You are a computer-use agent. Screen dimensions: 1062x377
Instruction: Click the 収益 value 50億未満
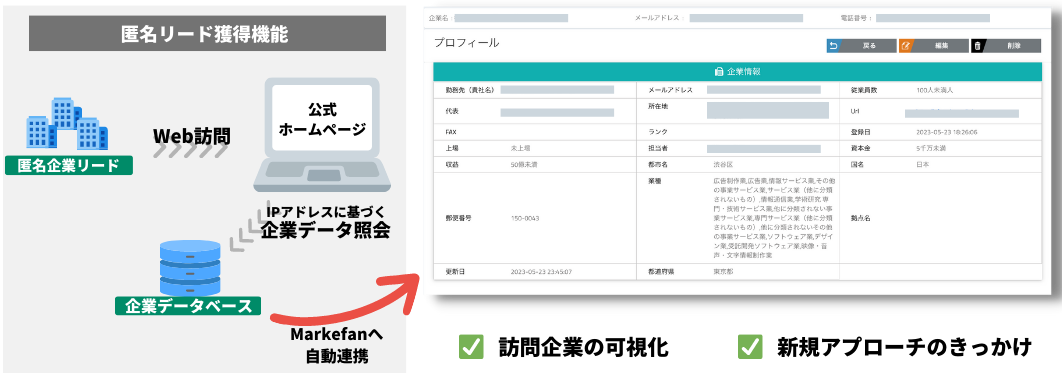(x=525, y=164)
